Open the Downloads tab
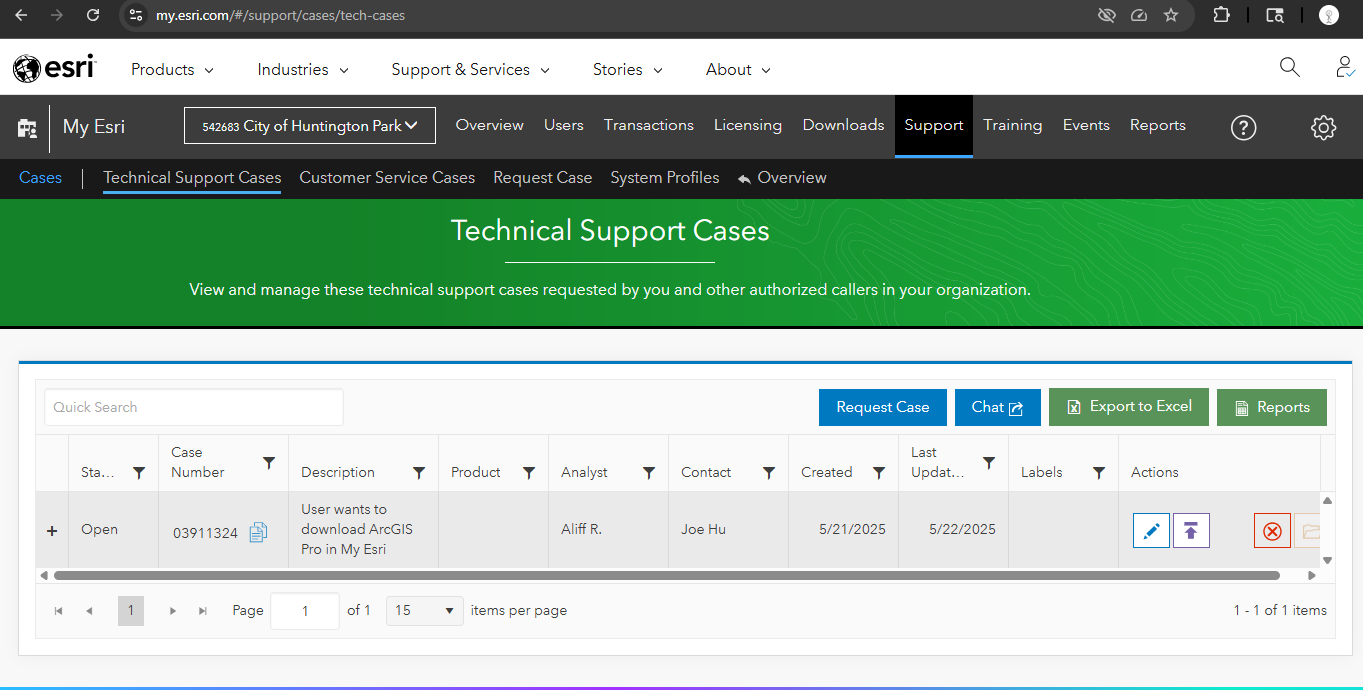Viewport: 1363px width, 690px height. (844, 125)
